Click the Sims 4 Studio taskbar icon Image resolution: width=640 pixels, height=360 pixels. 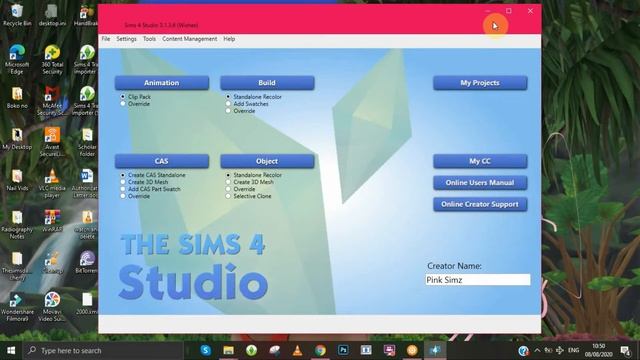(x=435, y=350)
